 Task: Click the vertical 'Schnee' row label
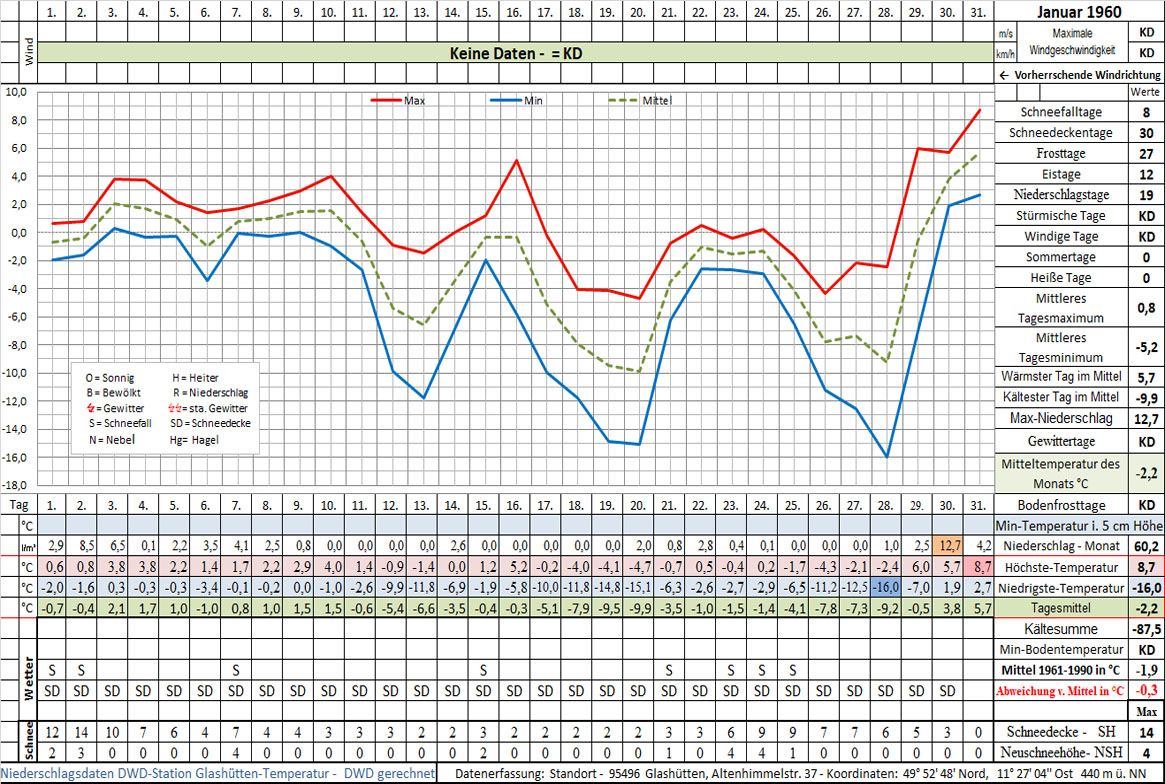pyautogui.click(x=27, y=742)
